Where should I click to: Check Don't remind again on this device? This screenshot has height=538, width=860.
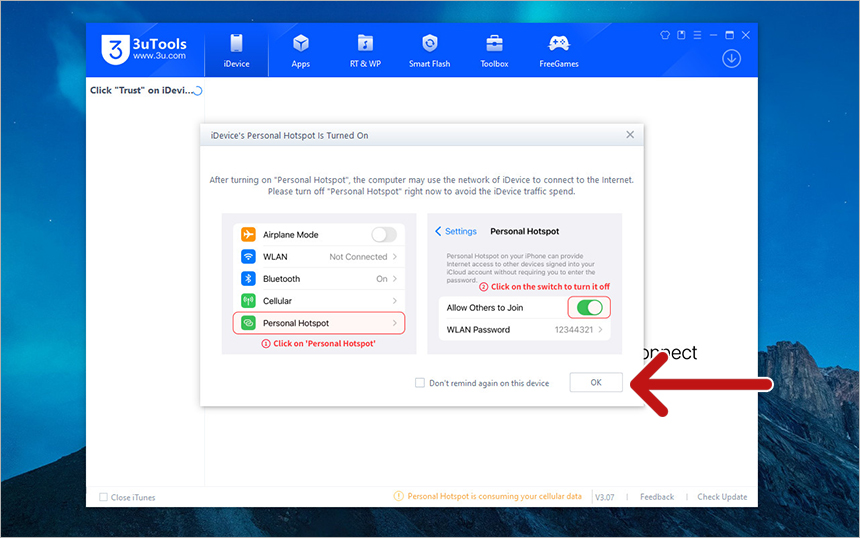click(x=420, y=383)
